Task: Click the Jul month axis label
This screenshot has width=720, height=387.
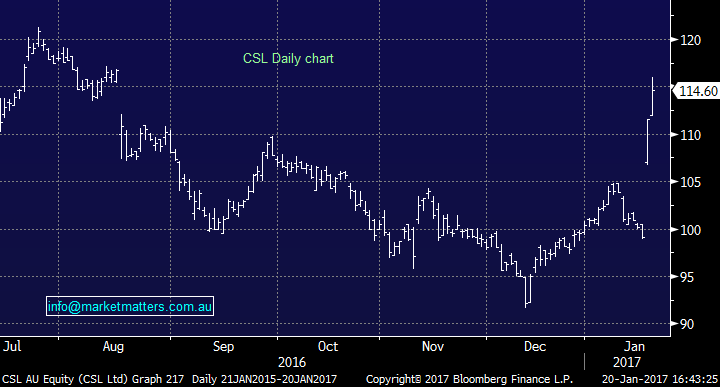Action: click(12, 346)
